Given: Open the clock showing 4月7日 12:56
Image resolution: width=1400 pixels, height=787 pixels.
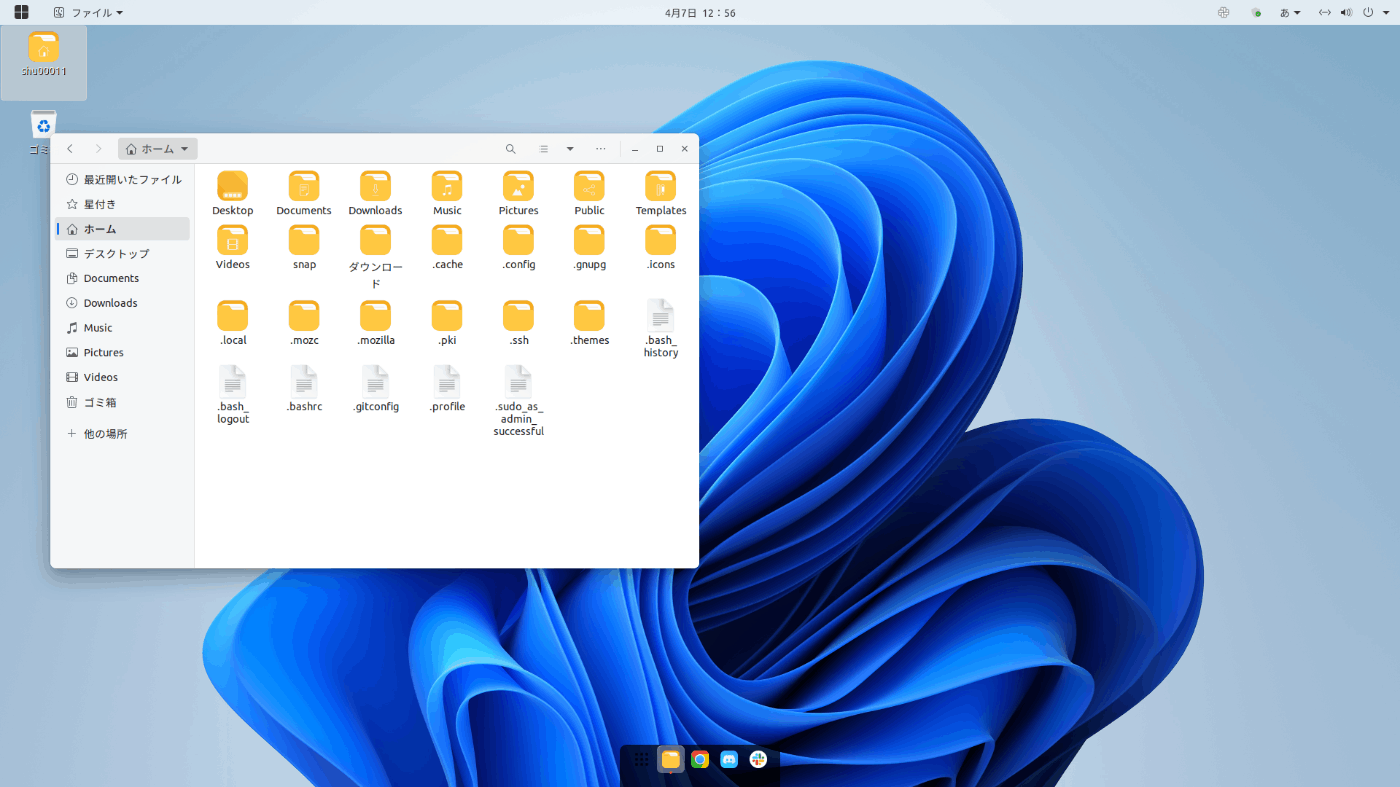Looking at the screenshot, I should tap(700, 12).
